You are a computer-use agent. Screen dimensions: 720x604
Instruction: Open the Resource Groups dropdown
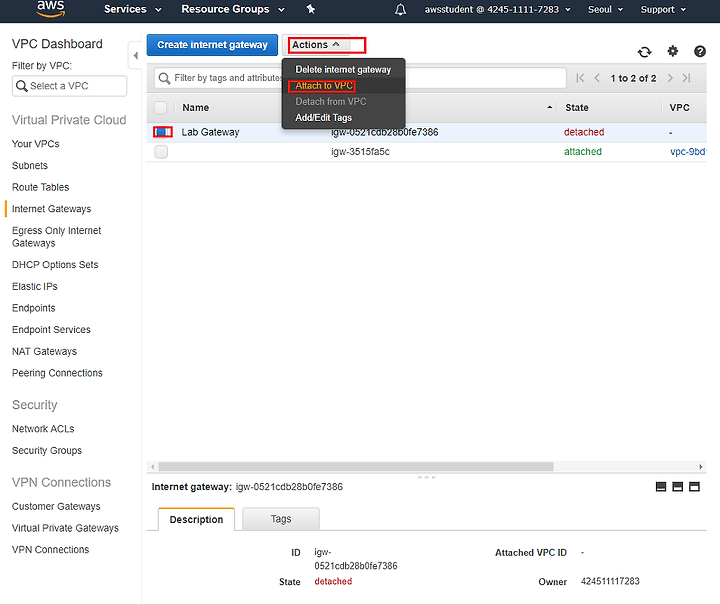pos(233,9)
